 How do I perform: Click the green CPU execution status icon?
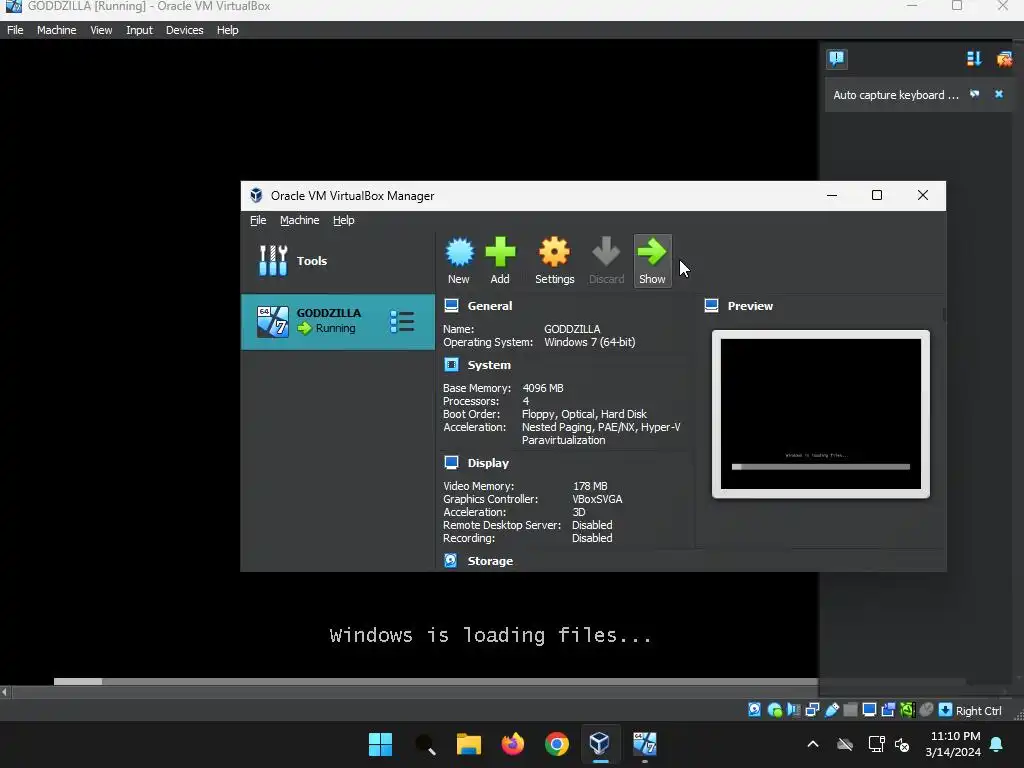pos(907,710)
